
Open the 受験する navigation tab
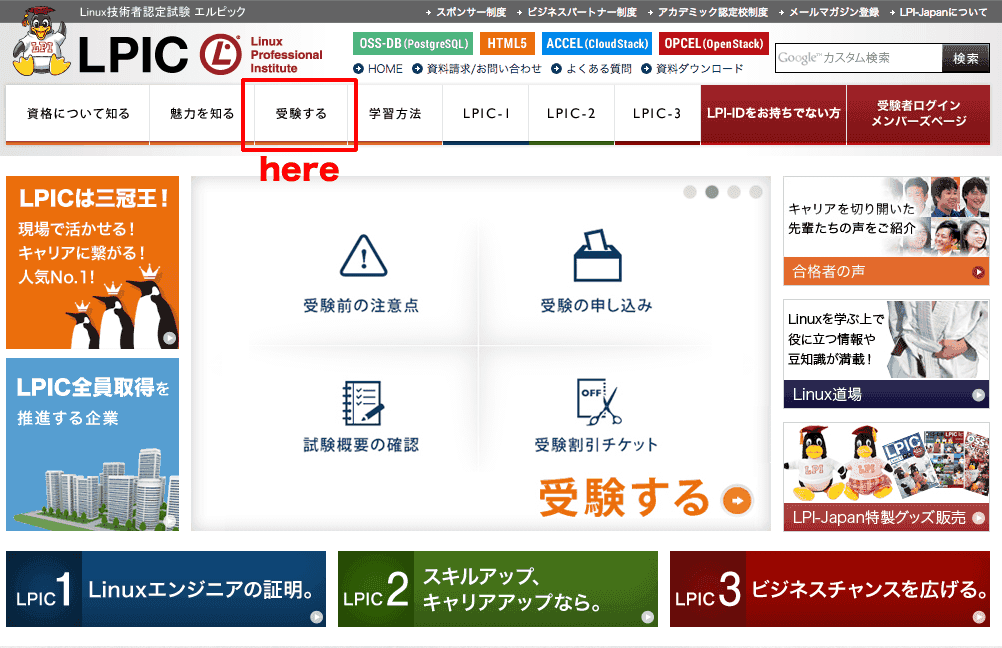[x=300, y=113]
